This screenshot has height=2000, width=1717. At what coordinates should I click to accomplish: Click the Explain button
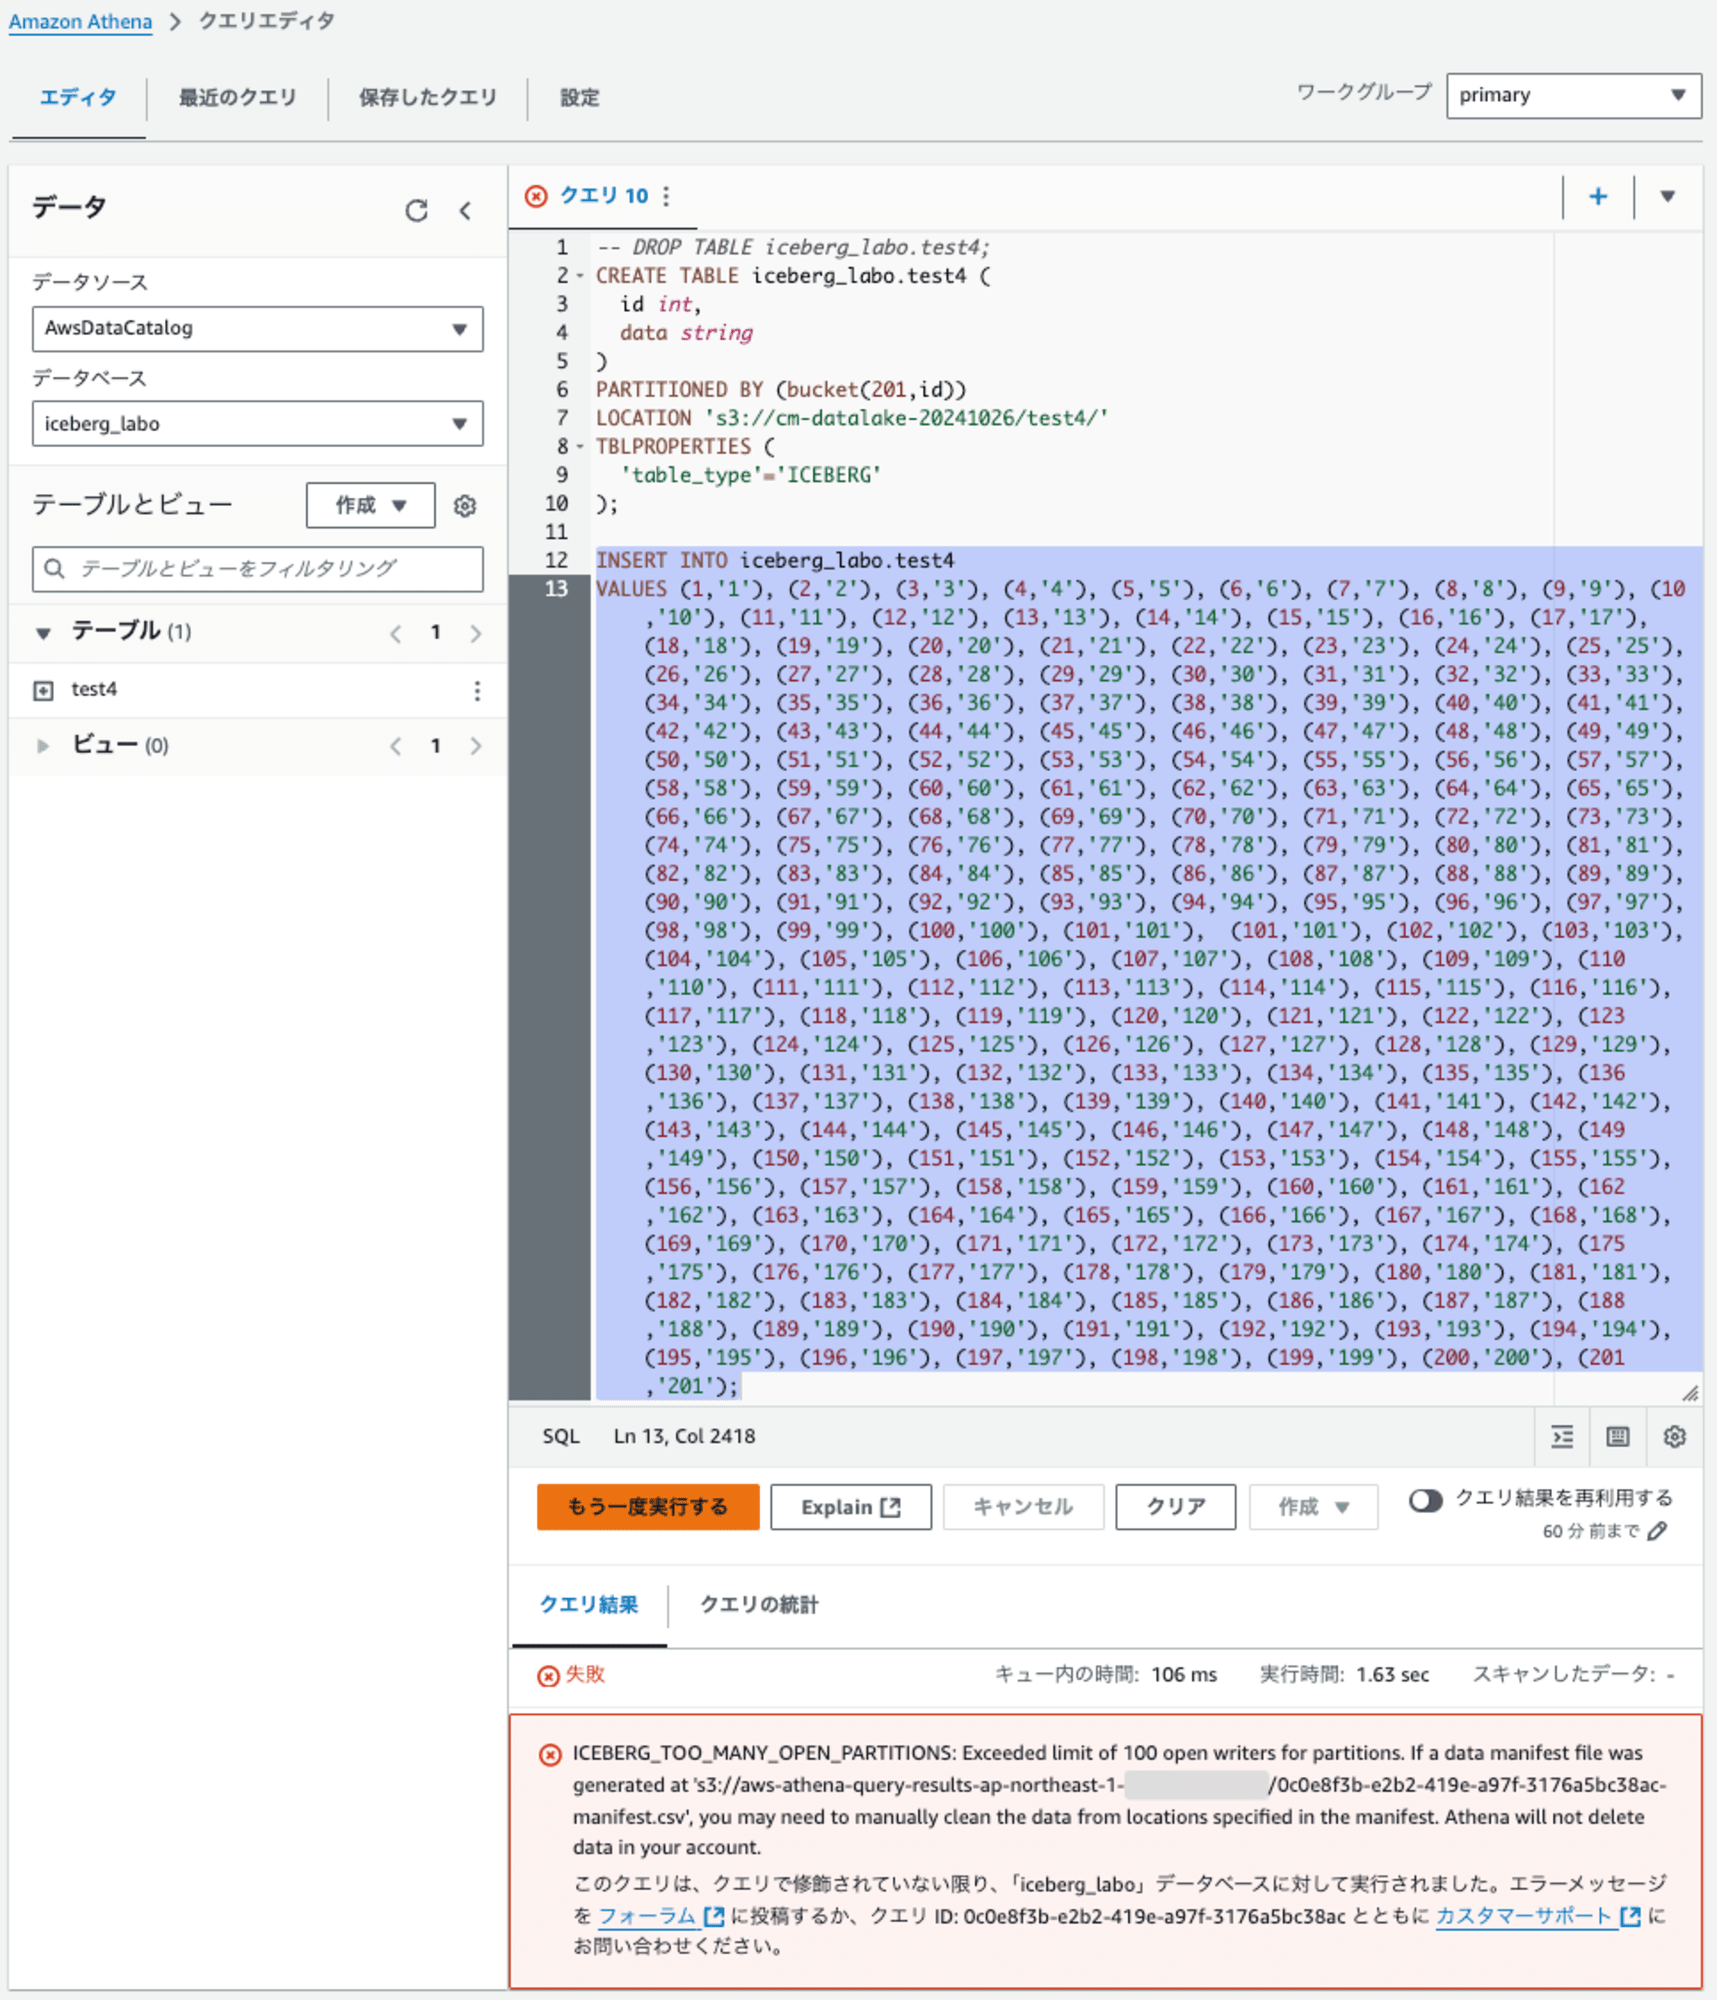pos(850,1507)
